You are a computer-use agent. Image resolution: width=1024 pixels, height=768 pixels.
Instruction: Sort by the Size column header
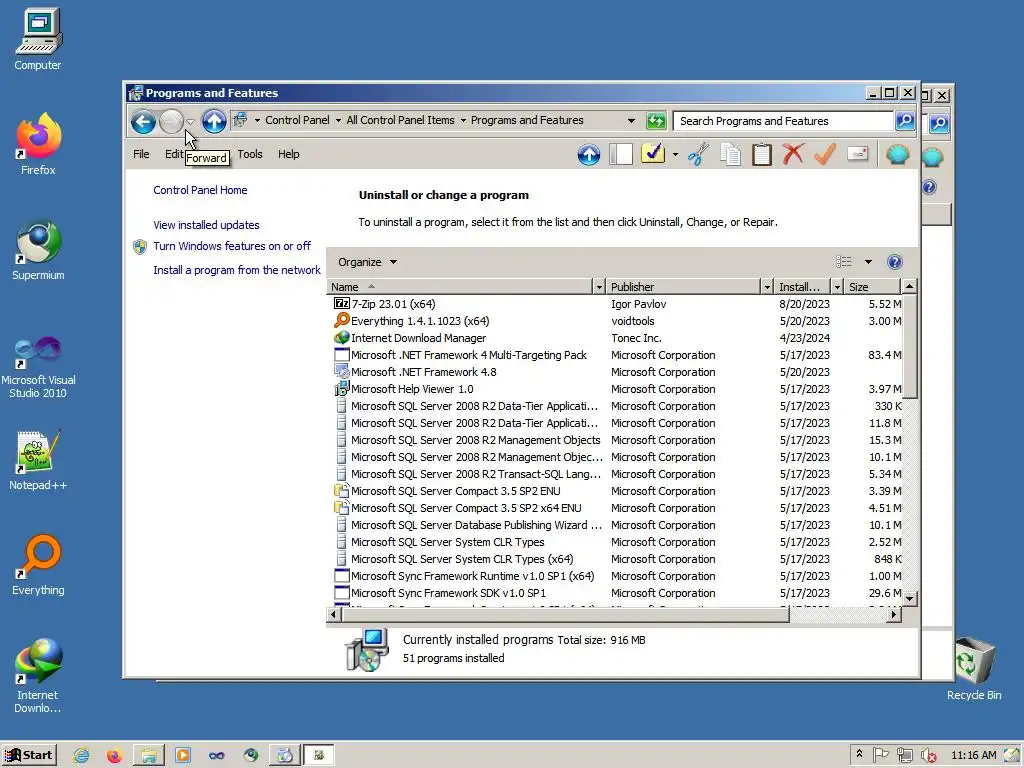pos(872,287)
